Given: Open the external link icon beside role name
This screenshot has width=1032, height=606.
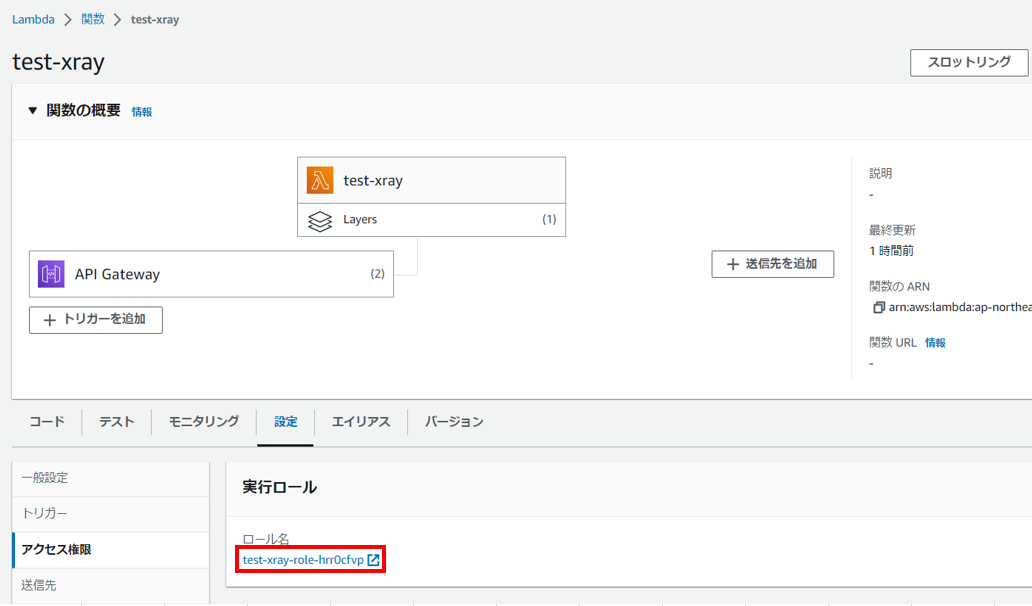Looking at the screenshot, I should click(373, 560).
